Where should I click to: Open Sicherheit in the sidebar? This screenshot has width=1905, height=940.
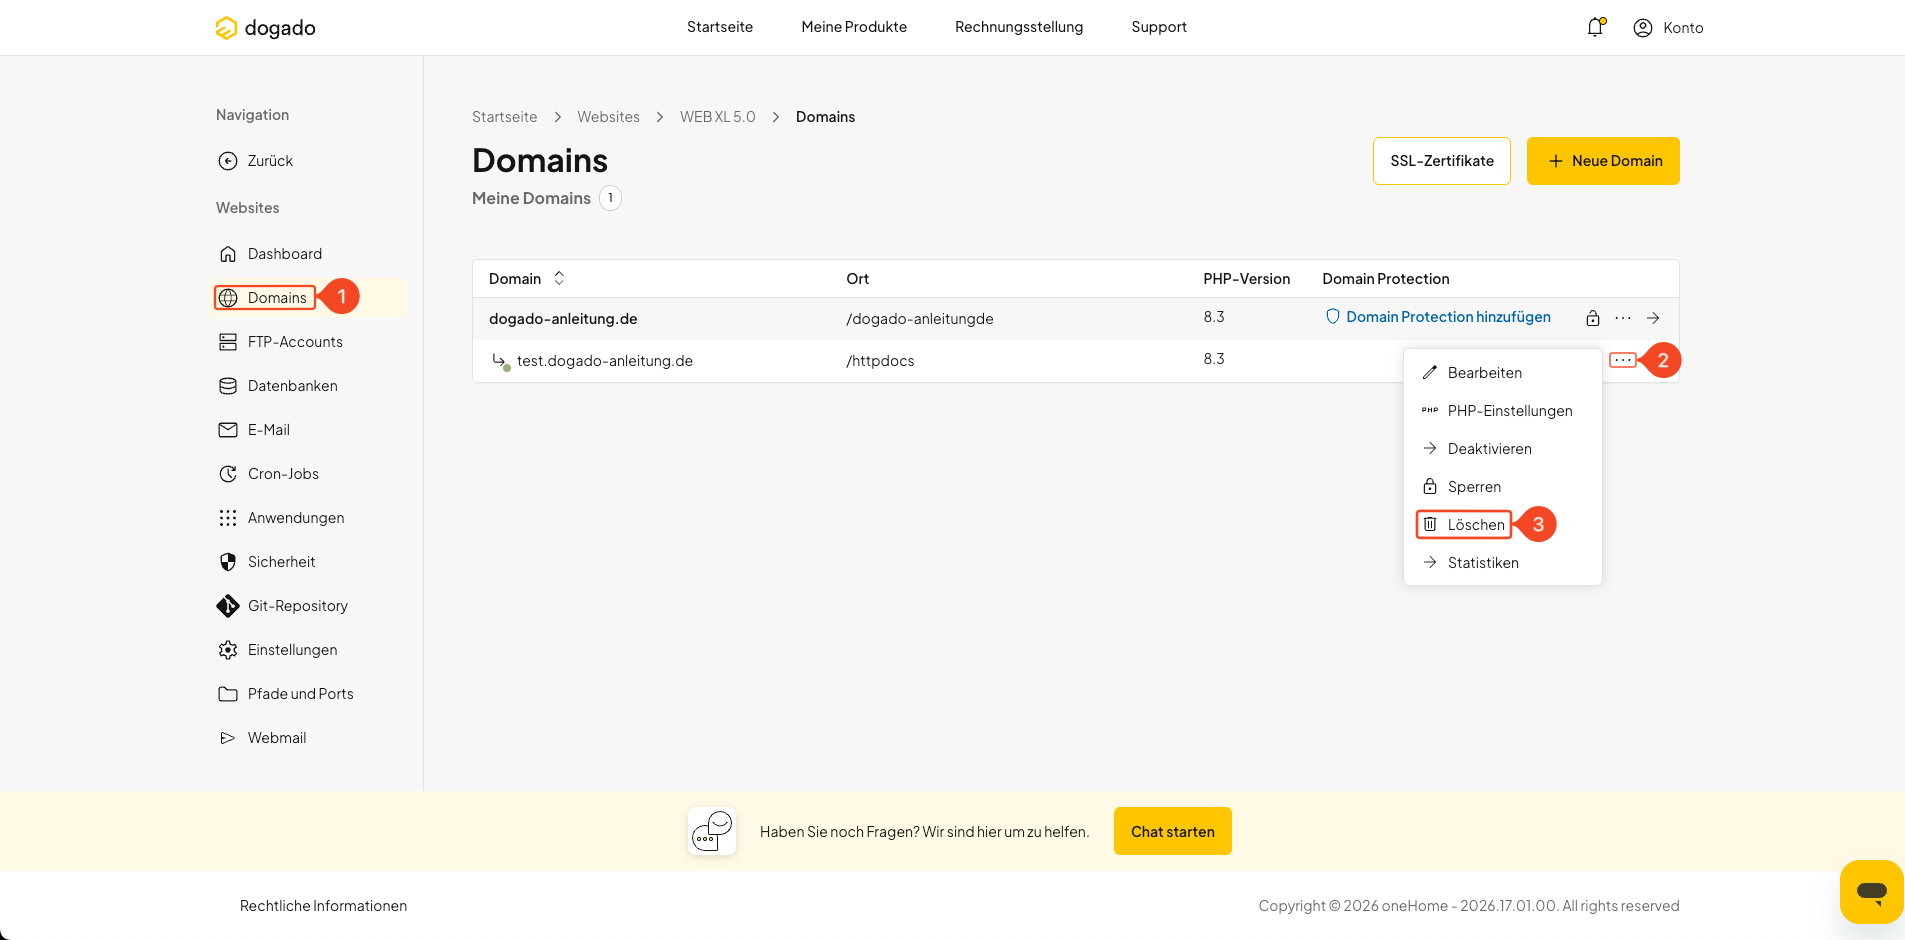(267, 562)
